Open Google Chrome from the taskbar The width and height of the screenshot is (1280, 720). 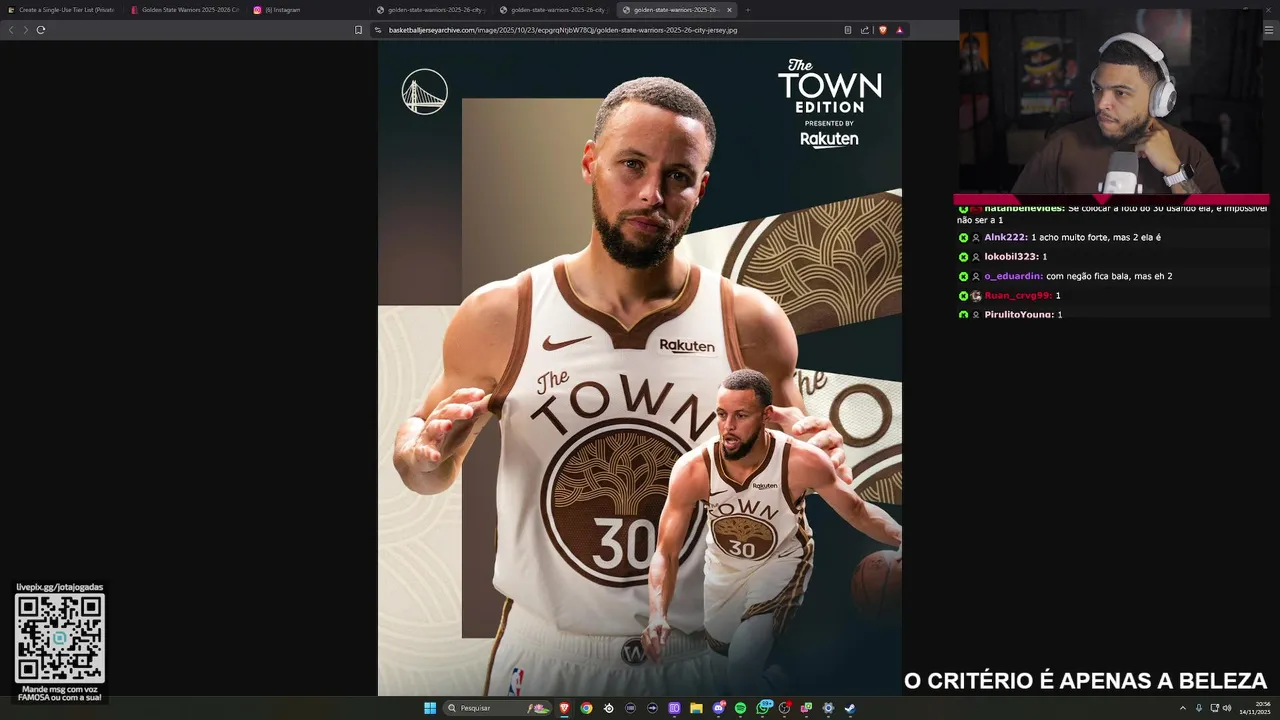click(586, 708)
